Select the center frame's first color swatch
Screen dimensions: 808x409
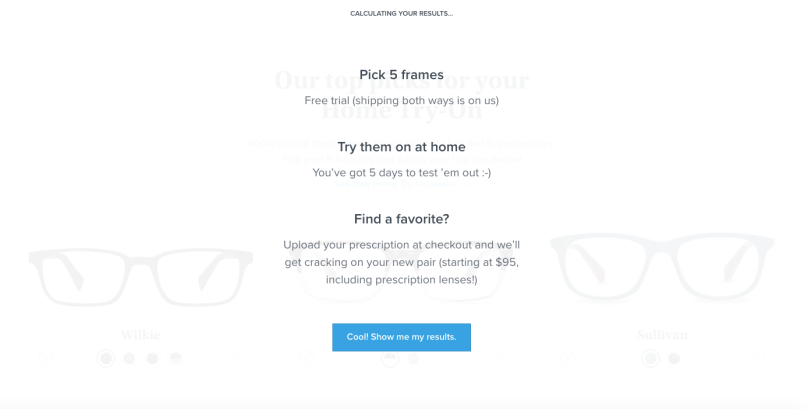click(390, 358)
